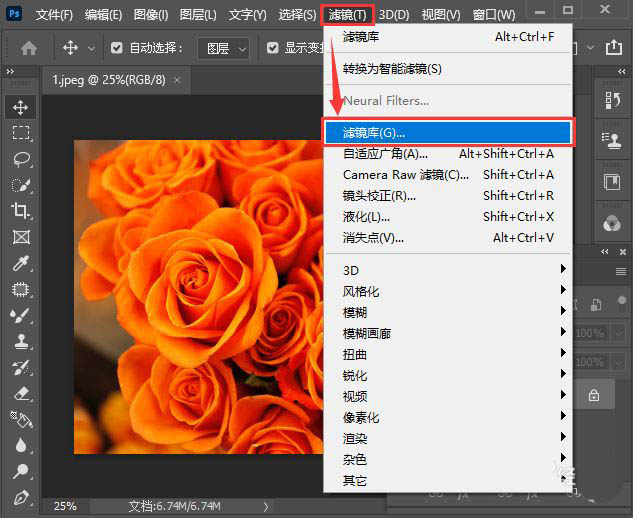The height and width of the screenshot is (518, 633).
Task: Open the 图层 auto-select dropdown
Action: point(223,48)
